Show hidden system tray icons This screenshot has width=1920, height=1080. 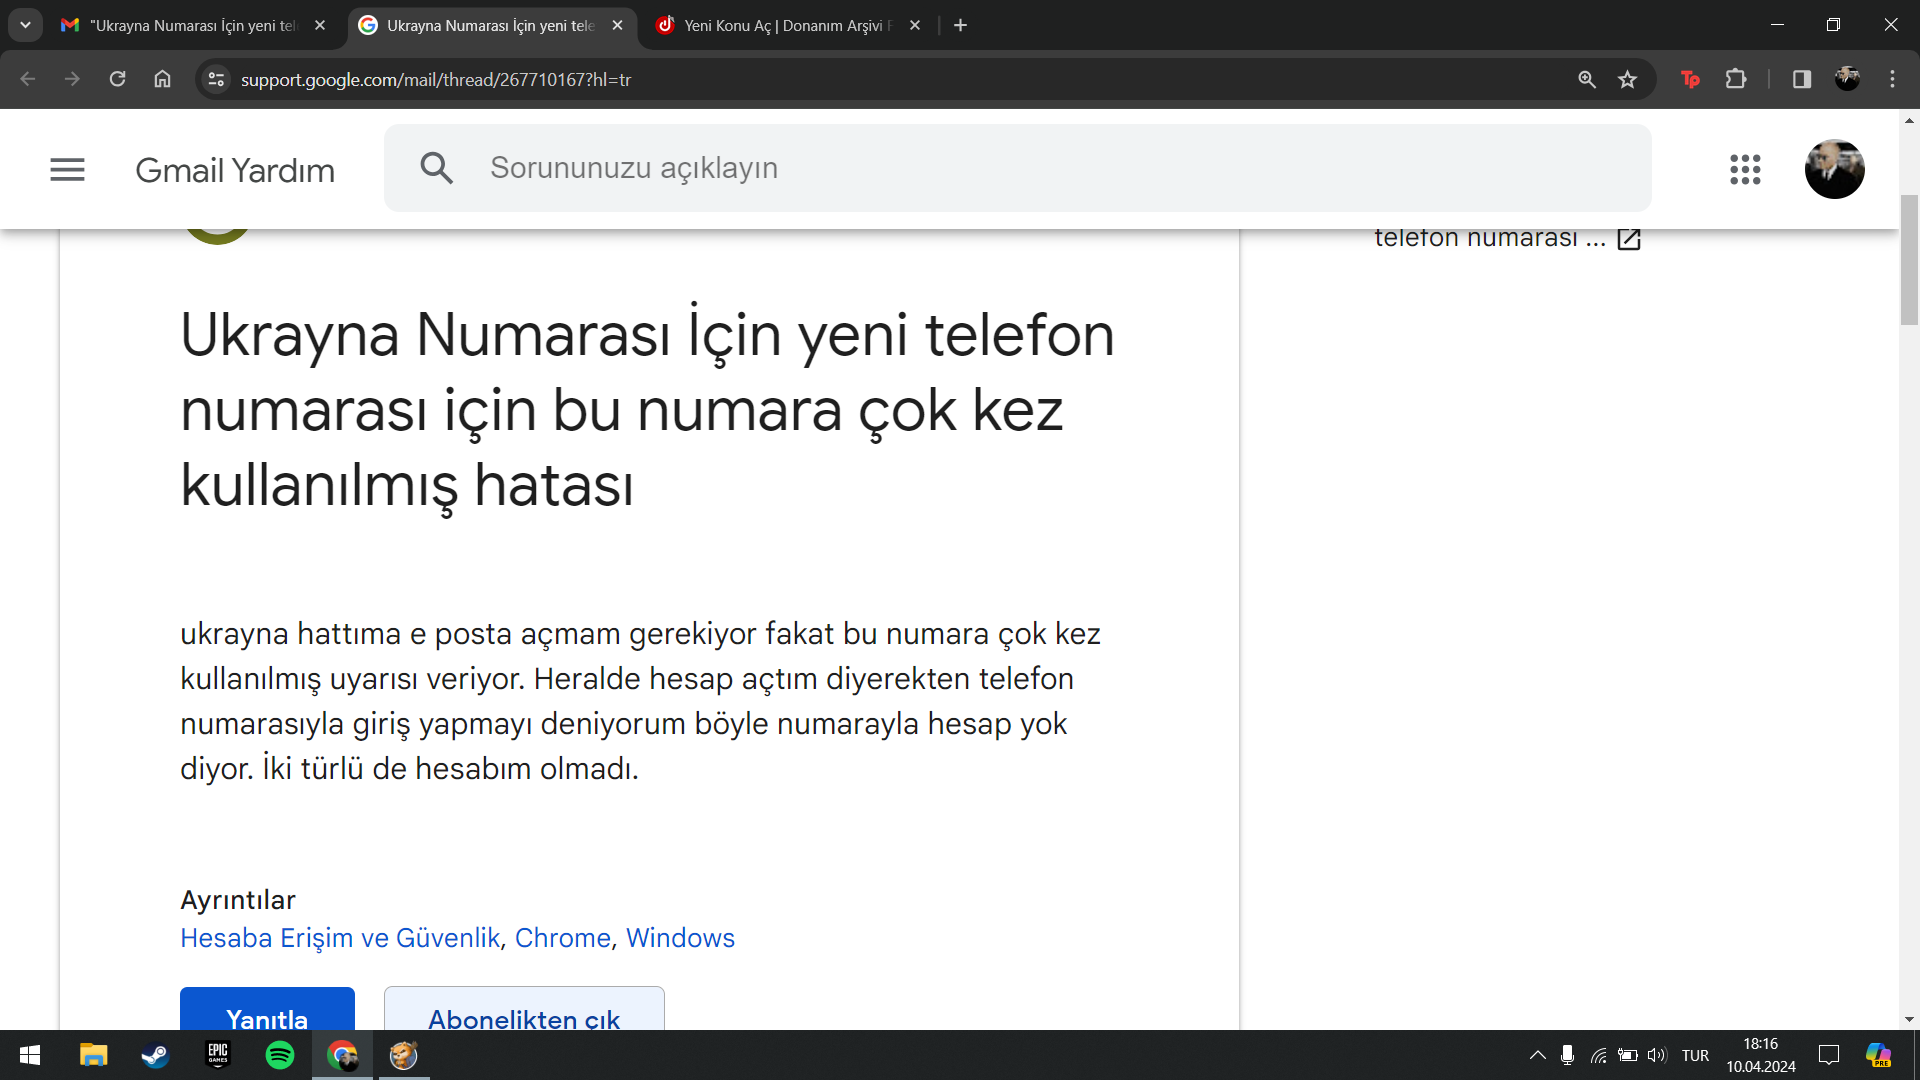pyautogui.click(x=1538, y=1055)
